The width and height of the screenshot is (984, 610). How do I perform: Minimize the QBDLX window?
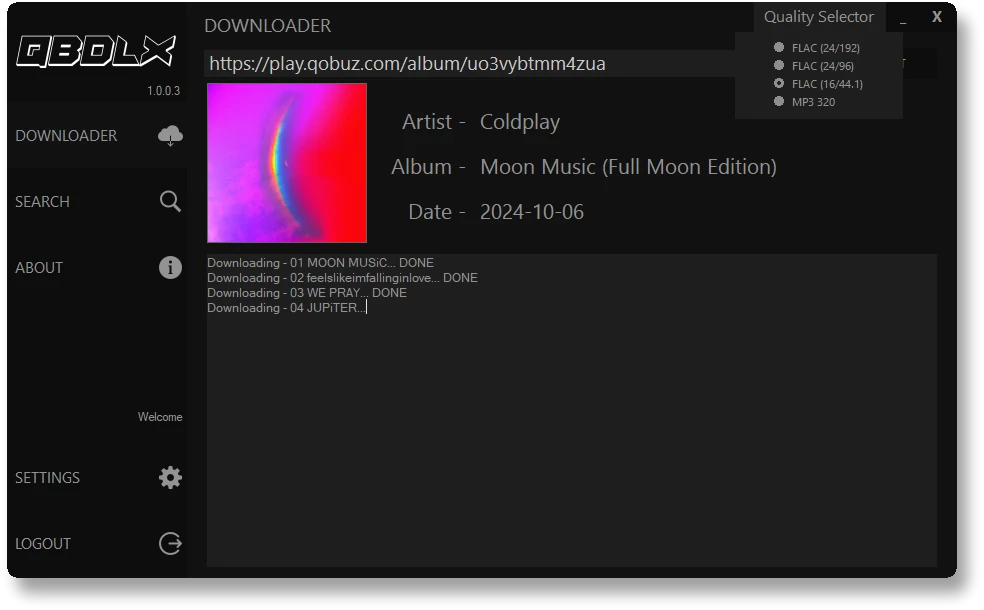[903, 19]
